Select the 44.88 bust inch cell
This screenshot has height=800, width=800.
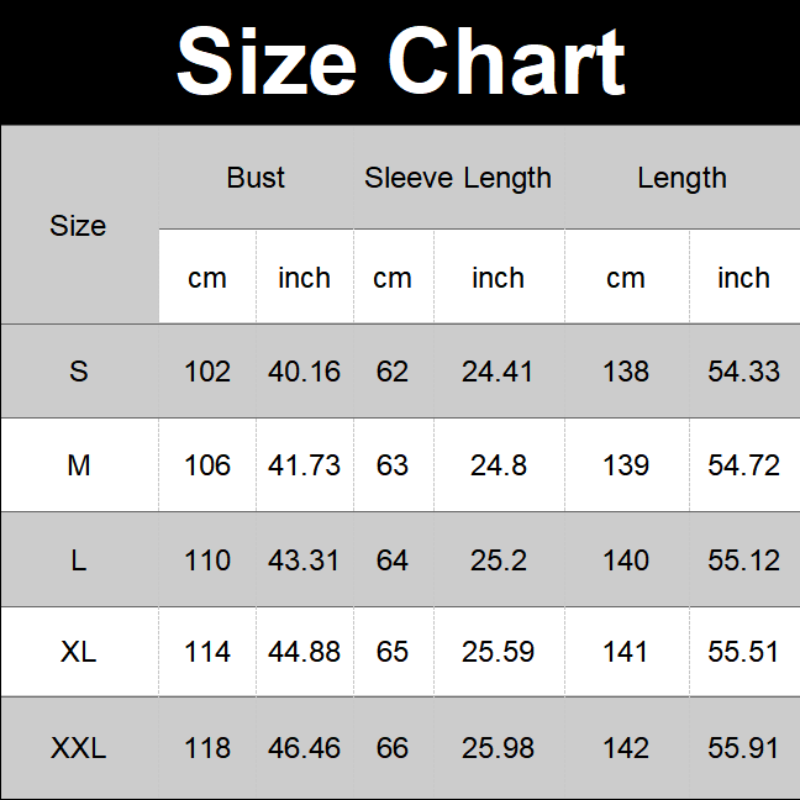pyautogui.click(x=304, y=653)
